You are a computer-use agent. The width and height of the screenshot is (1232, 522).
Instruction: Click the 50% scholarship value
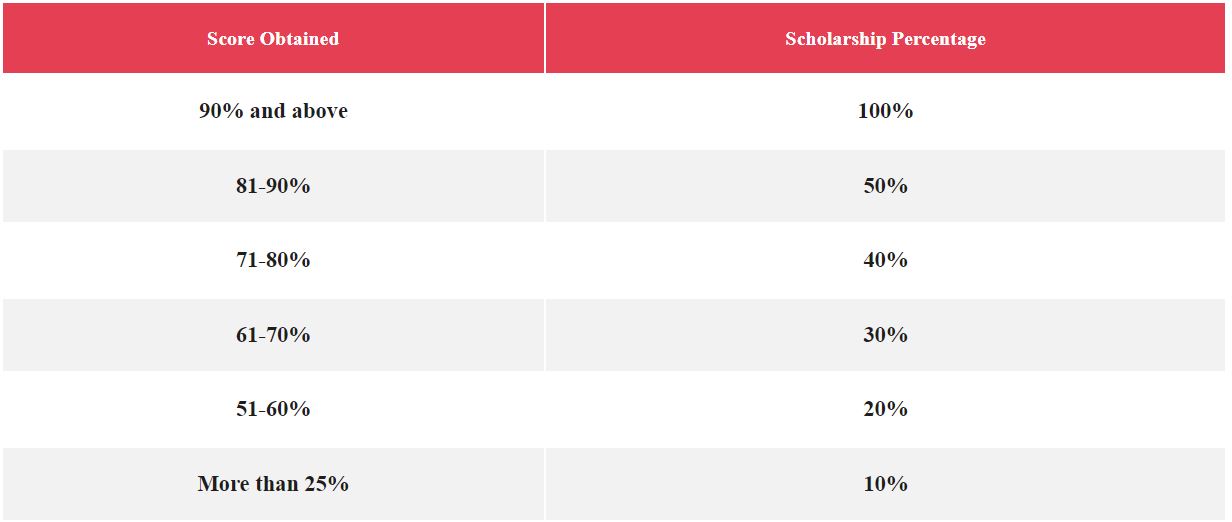885,186
